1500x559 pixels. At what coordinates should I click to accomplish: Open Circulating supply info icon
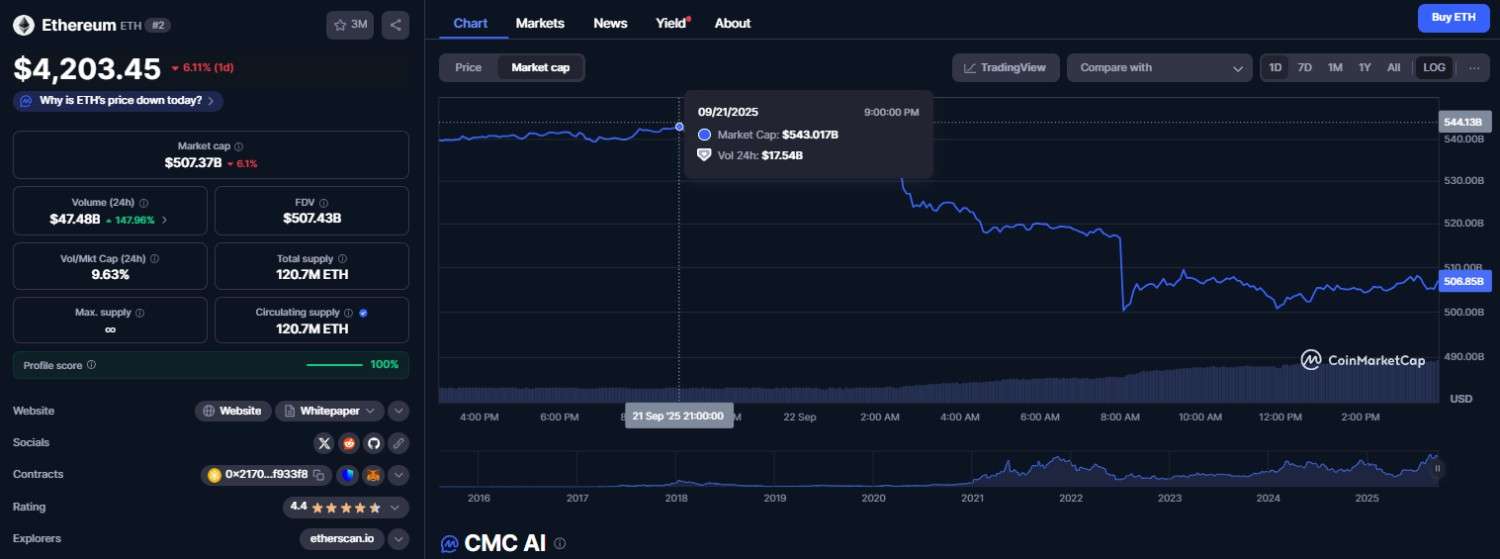coord(349,313)
